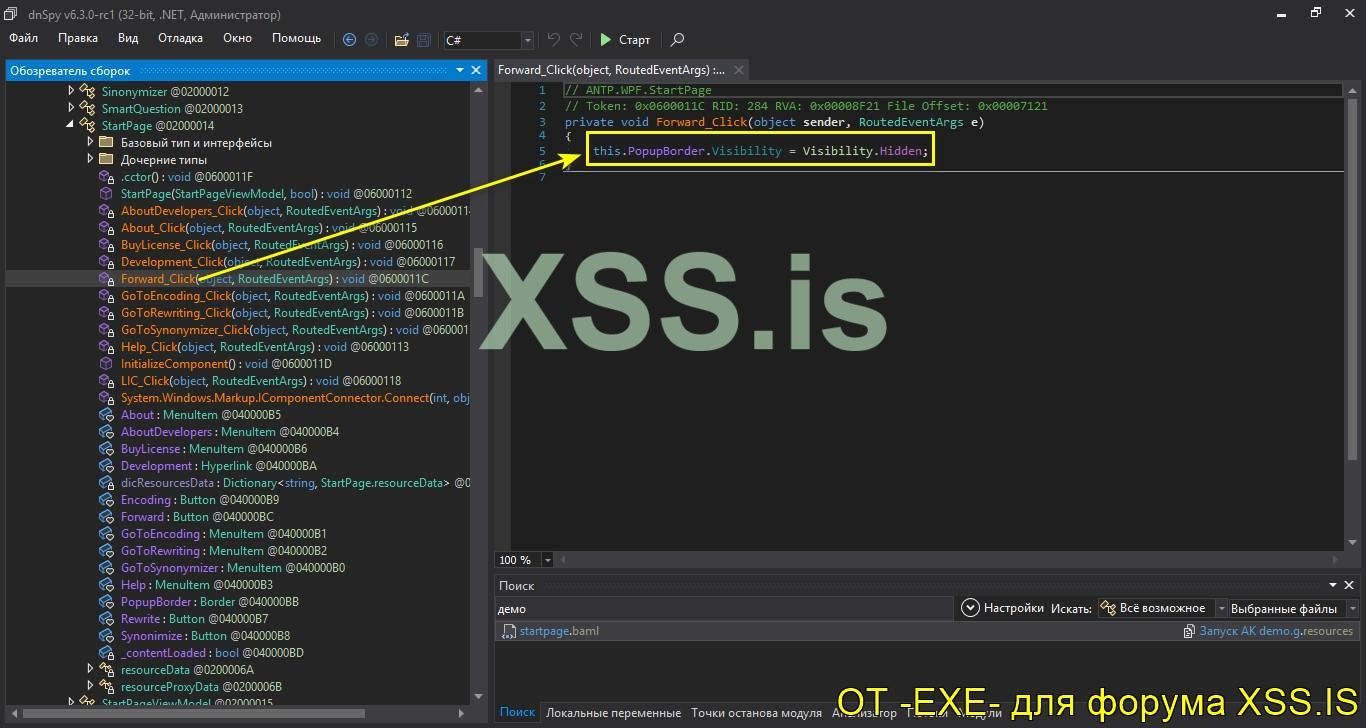Image resolution: width=1366 pixels, height=728 pixels.
Task: Click the undo icon in the toolbar
Action: coord(554,40)
